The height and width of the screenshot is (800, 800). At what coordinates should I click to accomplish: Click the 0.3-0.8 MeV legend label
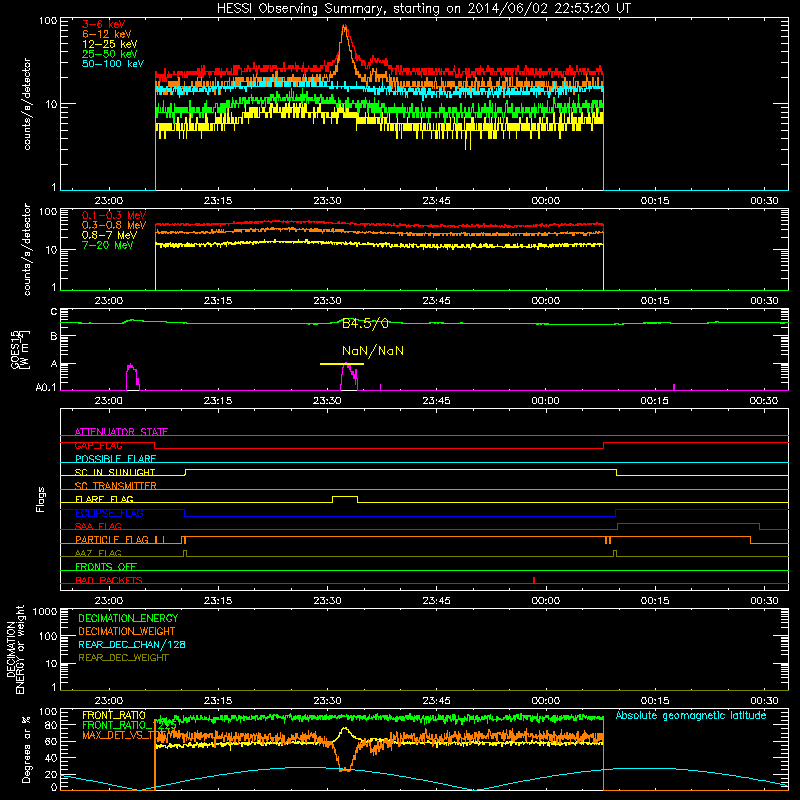pyautogui.click(x=114, y=225)
